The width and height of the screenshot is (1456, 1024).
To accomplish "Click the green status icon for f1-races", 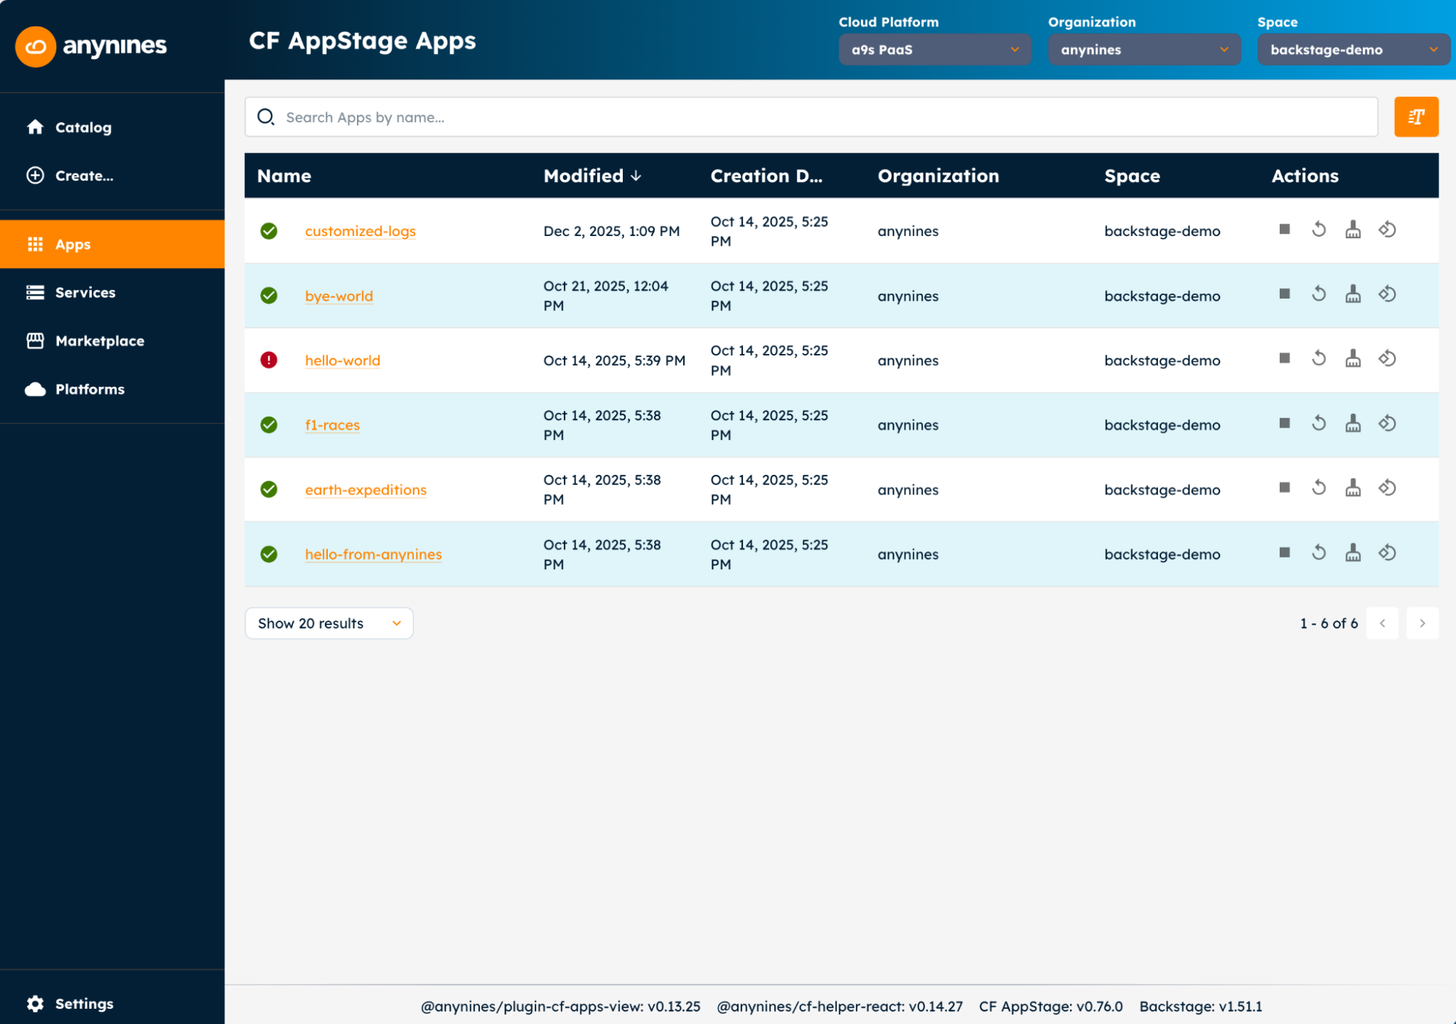I will click(x=269, y=425).
